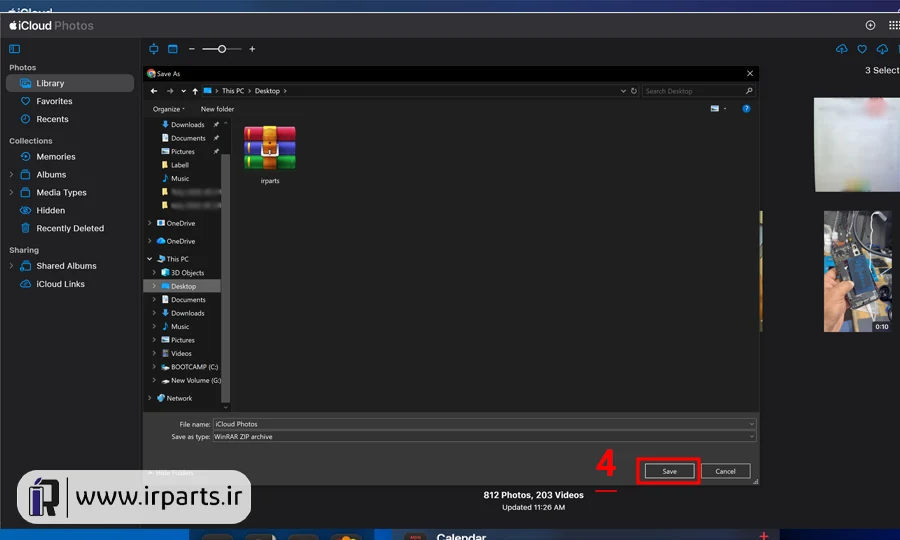Open the iCloud apps grid launcher
The width and height of the screenshot is (900, 540).
(x=894, y=25)
